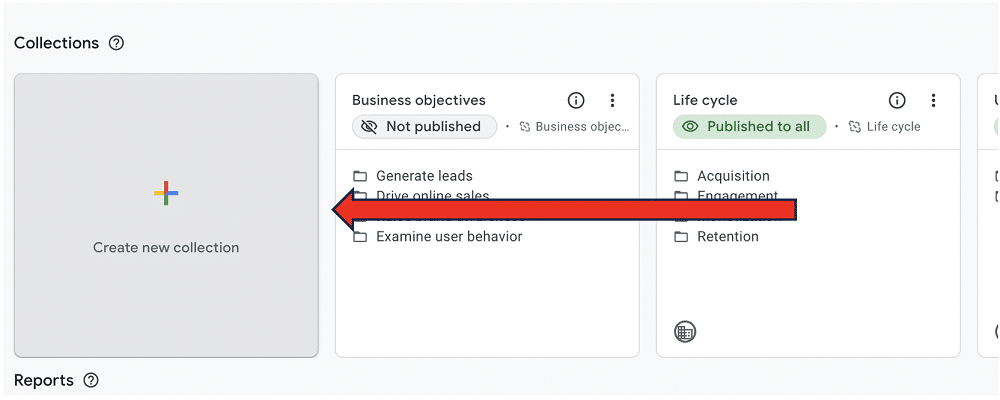Click the Reports section heading
The image size is (1000, 400).
[x=44, y=380]
